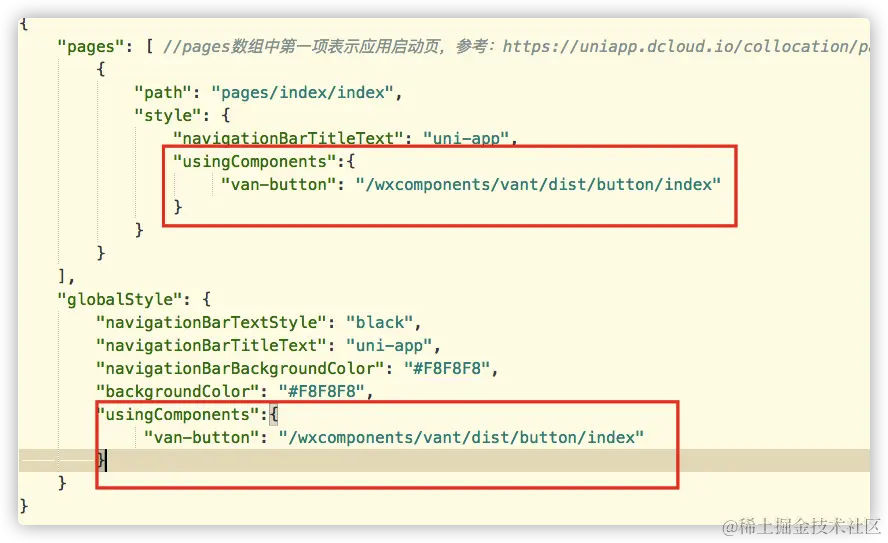Click the "navigationBarTitleText" key inside style
The image size is (888, 543).
[288, 138]
